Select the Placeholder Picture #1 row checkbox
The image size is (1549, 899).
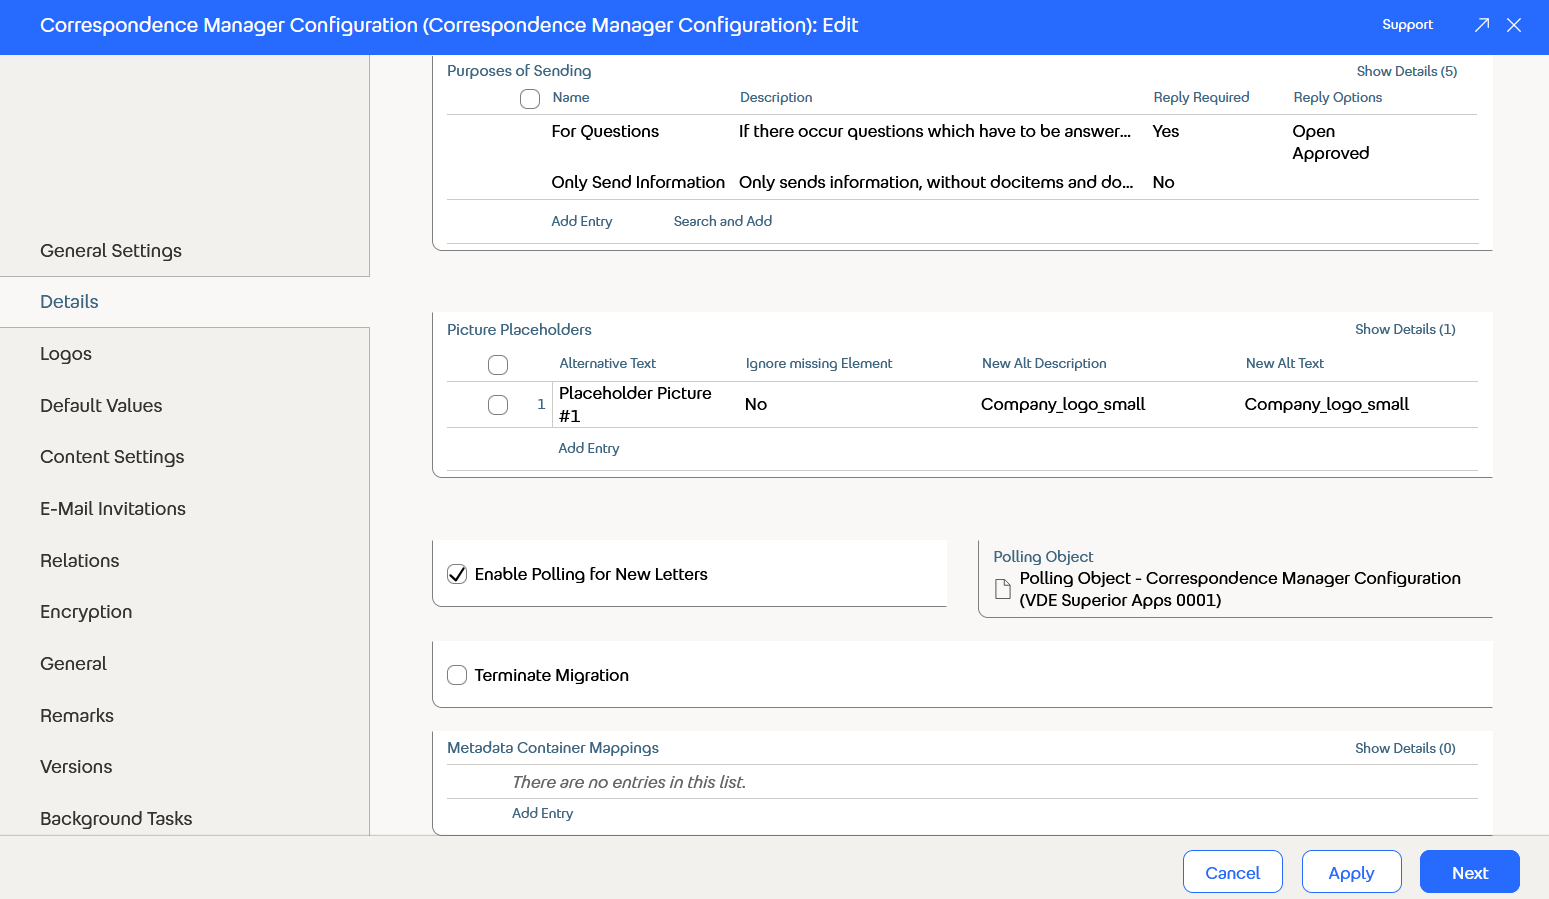click(497, 404)
